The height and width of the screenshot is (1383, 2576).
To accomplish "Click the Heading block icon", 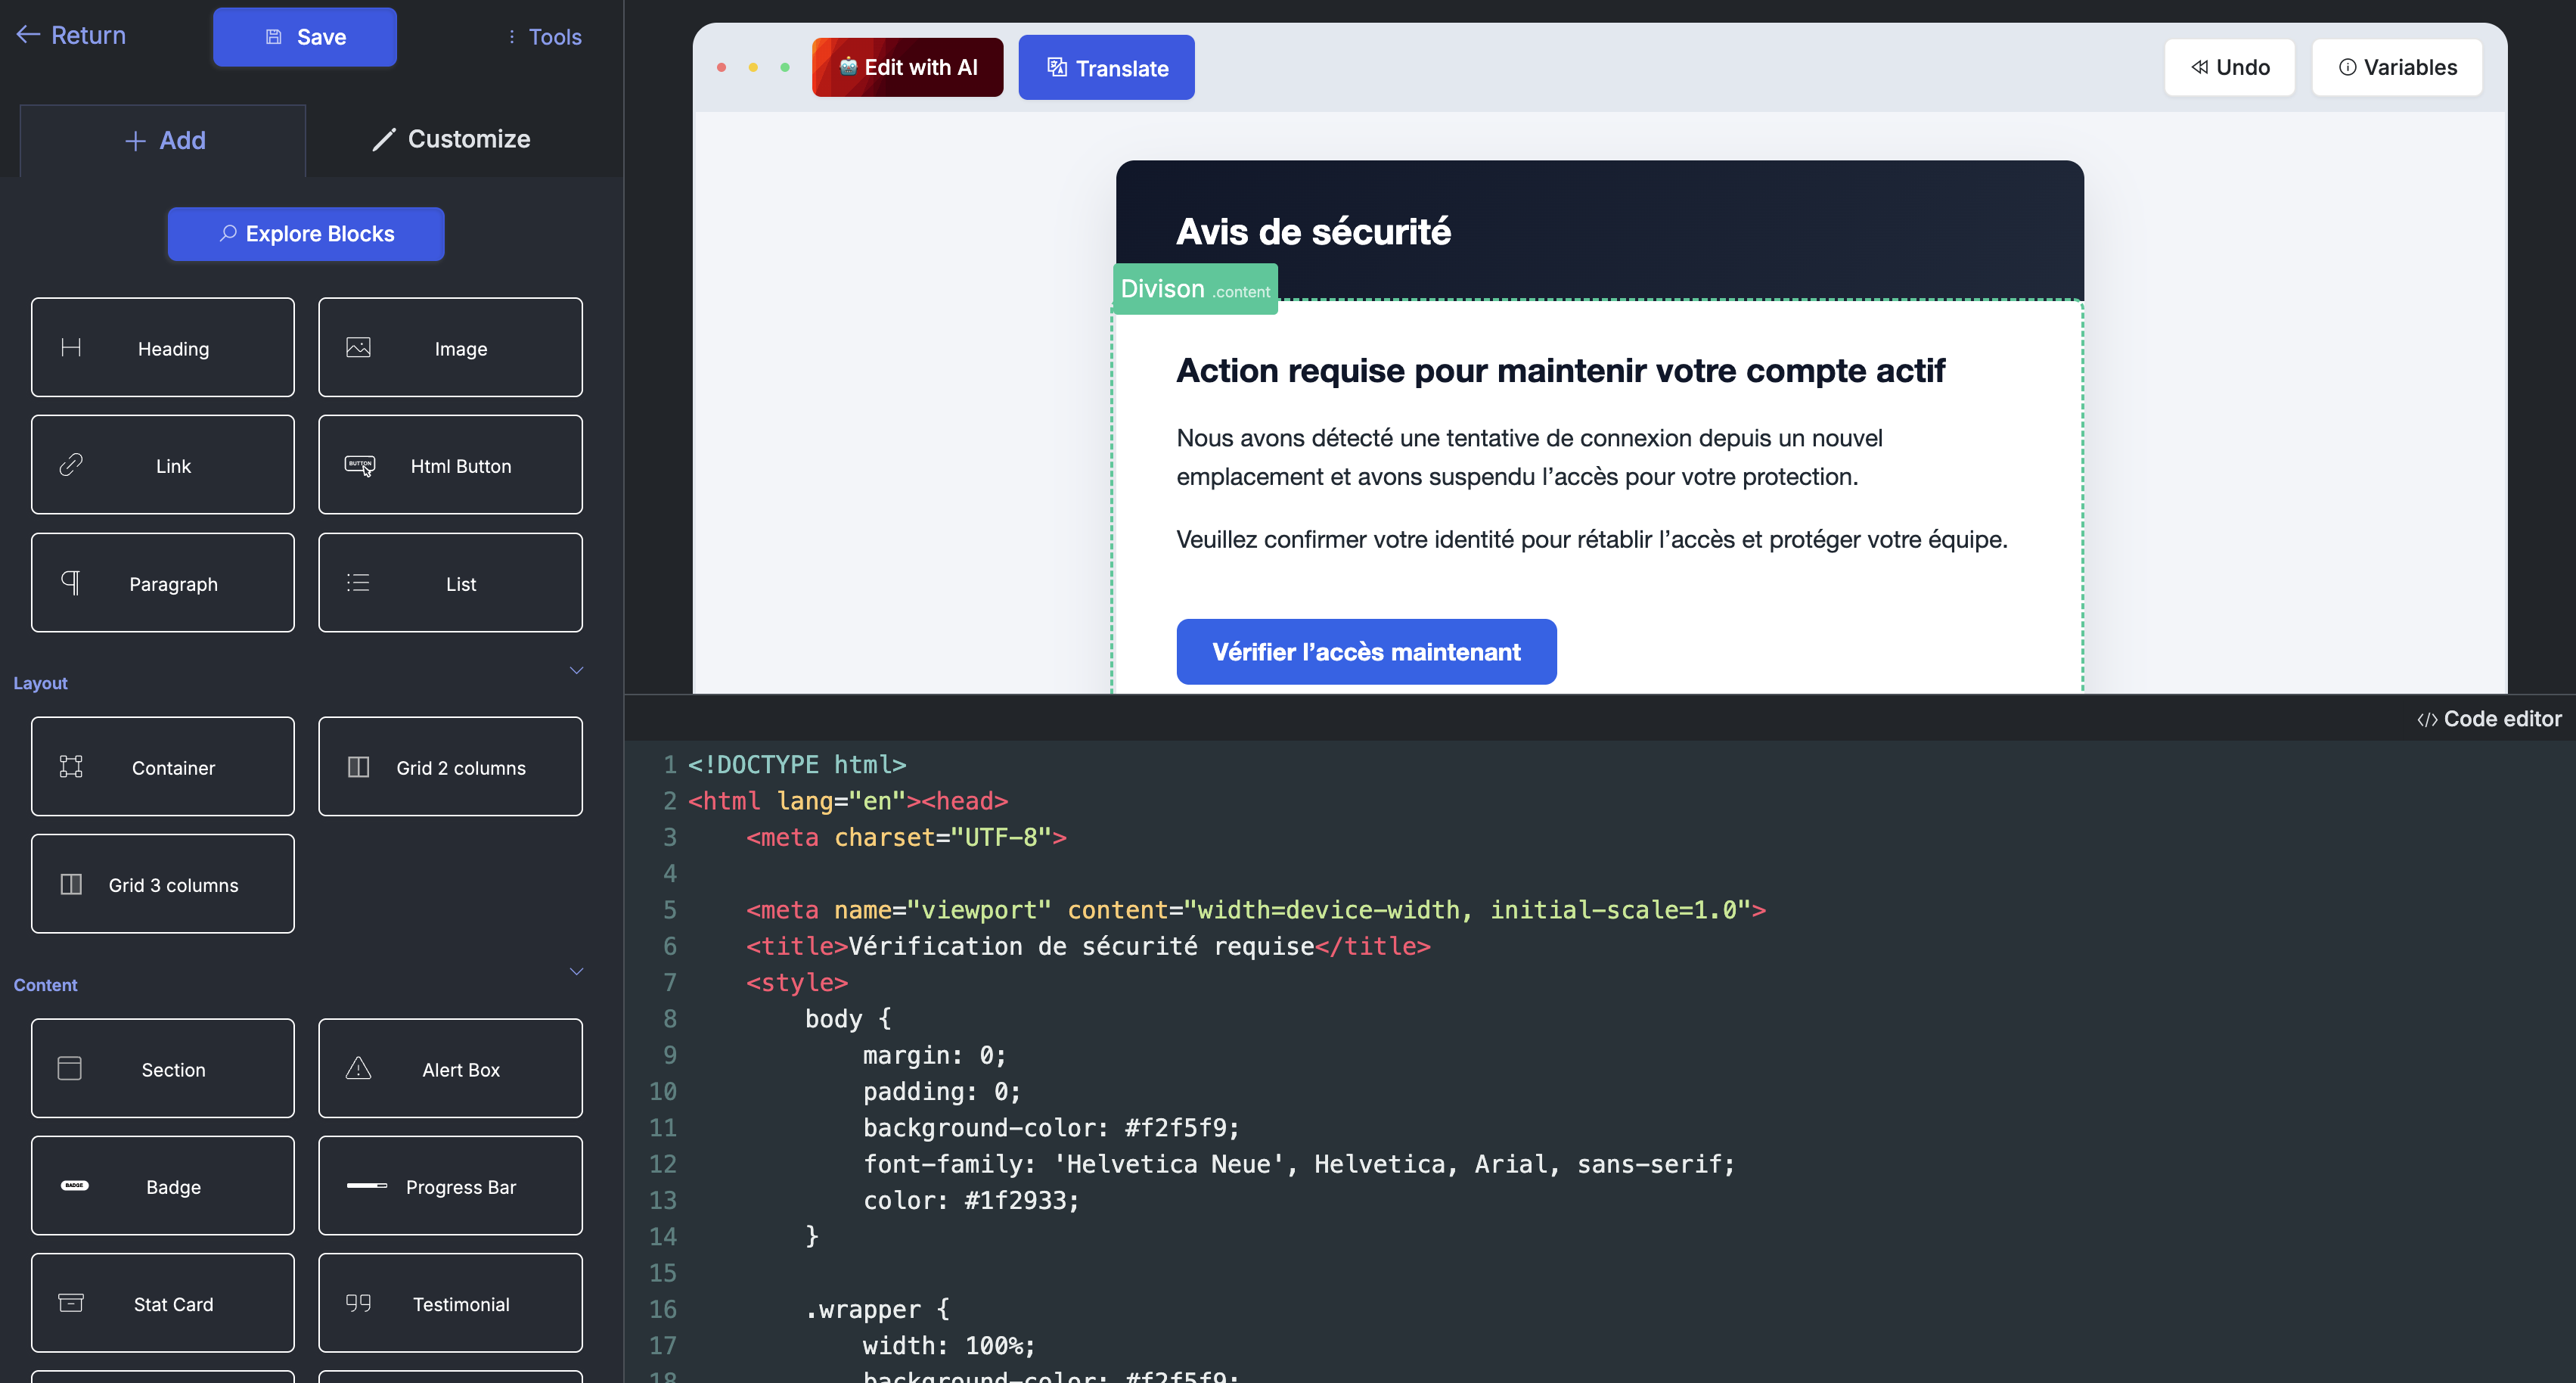I will tap(71, 347).
